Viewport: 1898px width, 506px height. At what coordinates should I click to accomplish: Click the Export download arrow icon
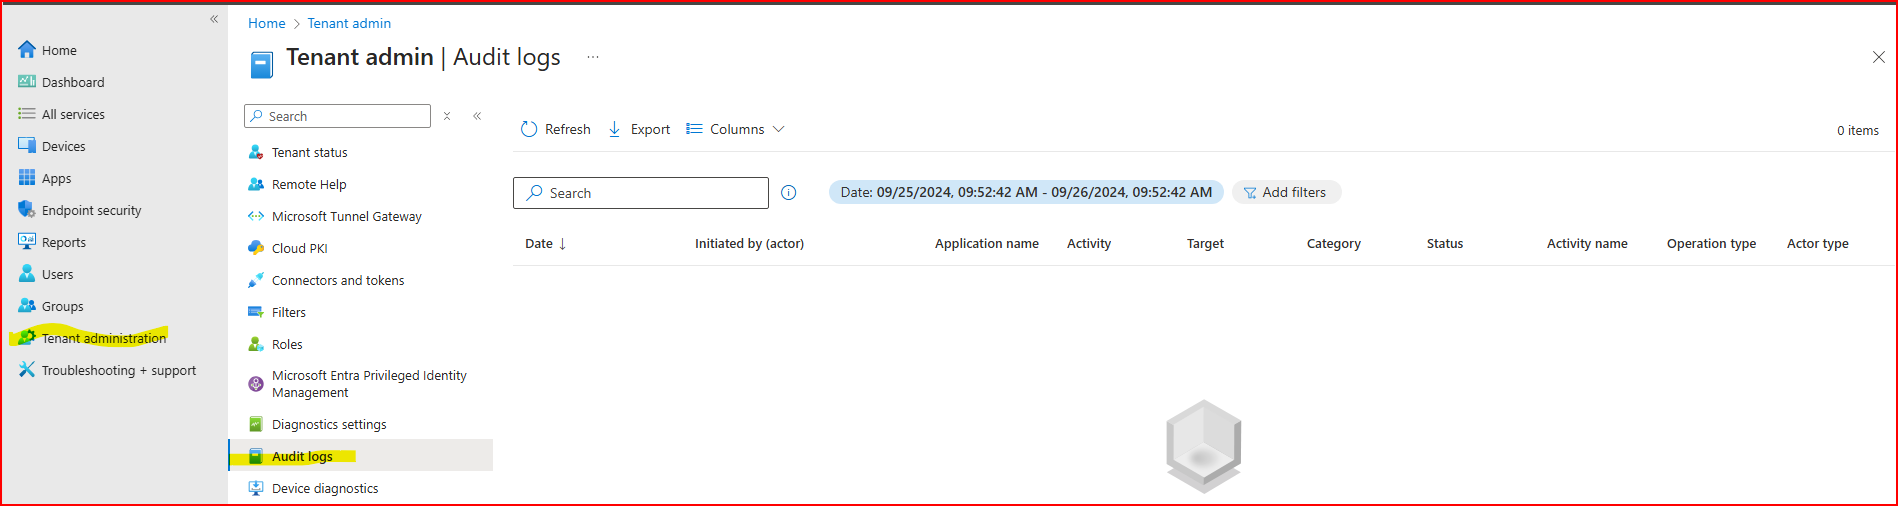615,129
